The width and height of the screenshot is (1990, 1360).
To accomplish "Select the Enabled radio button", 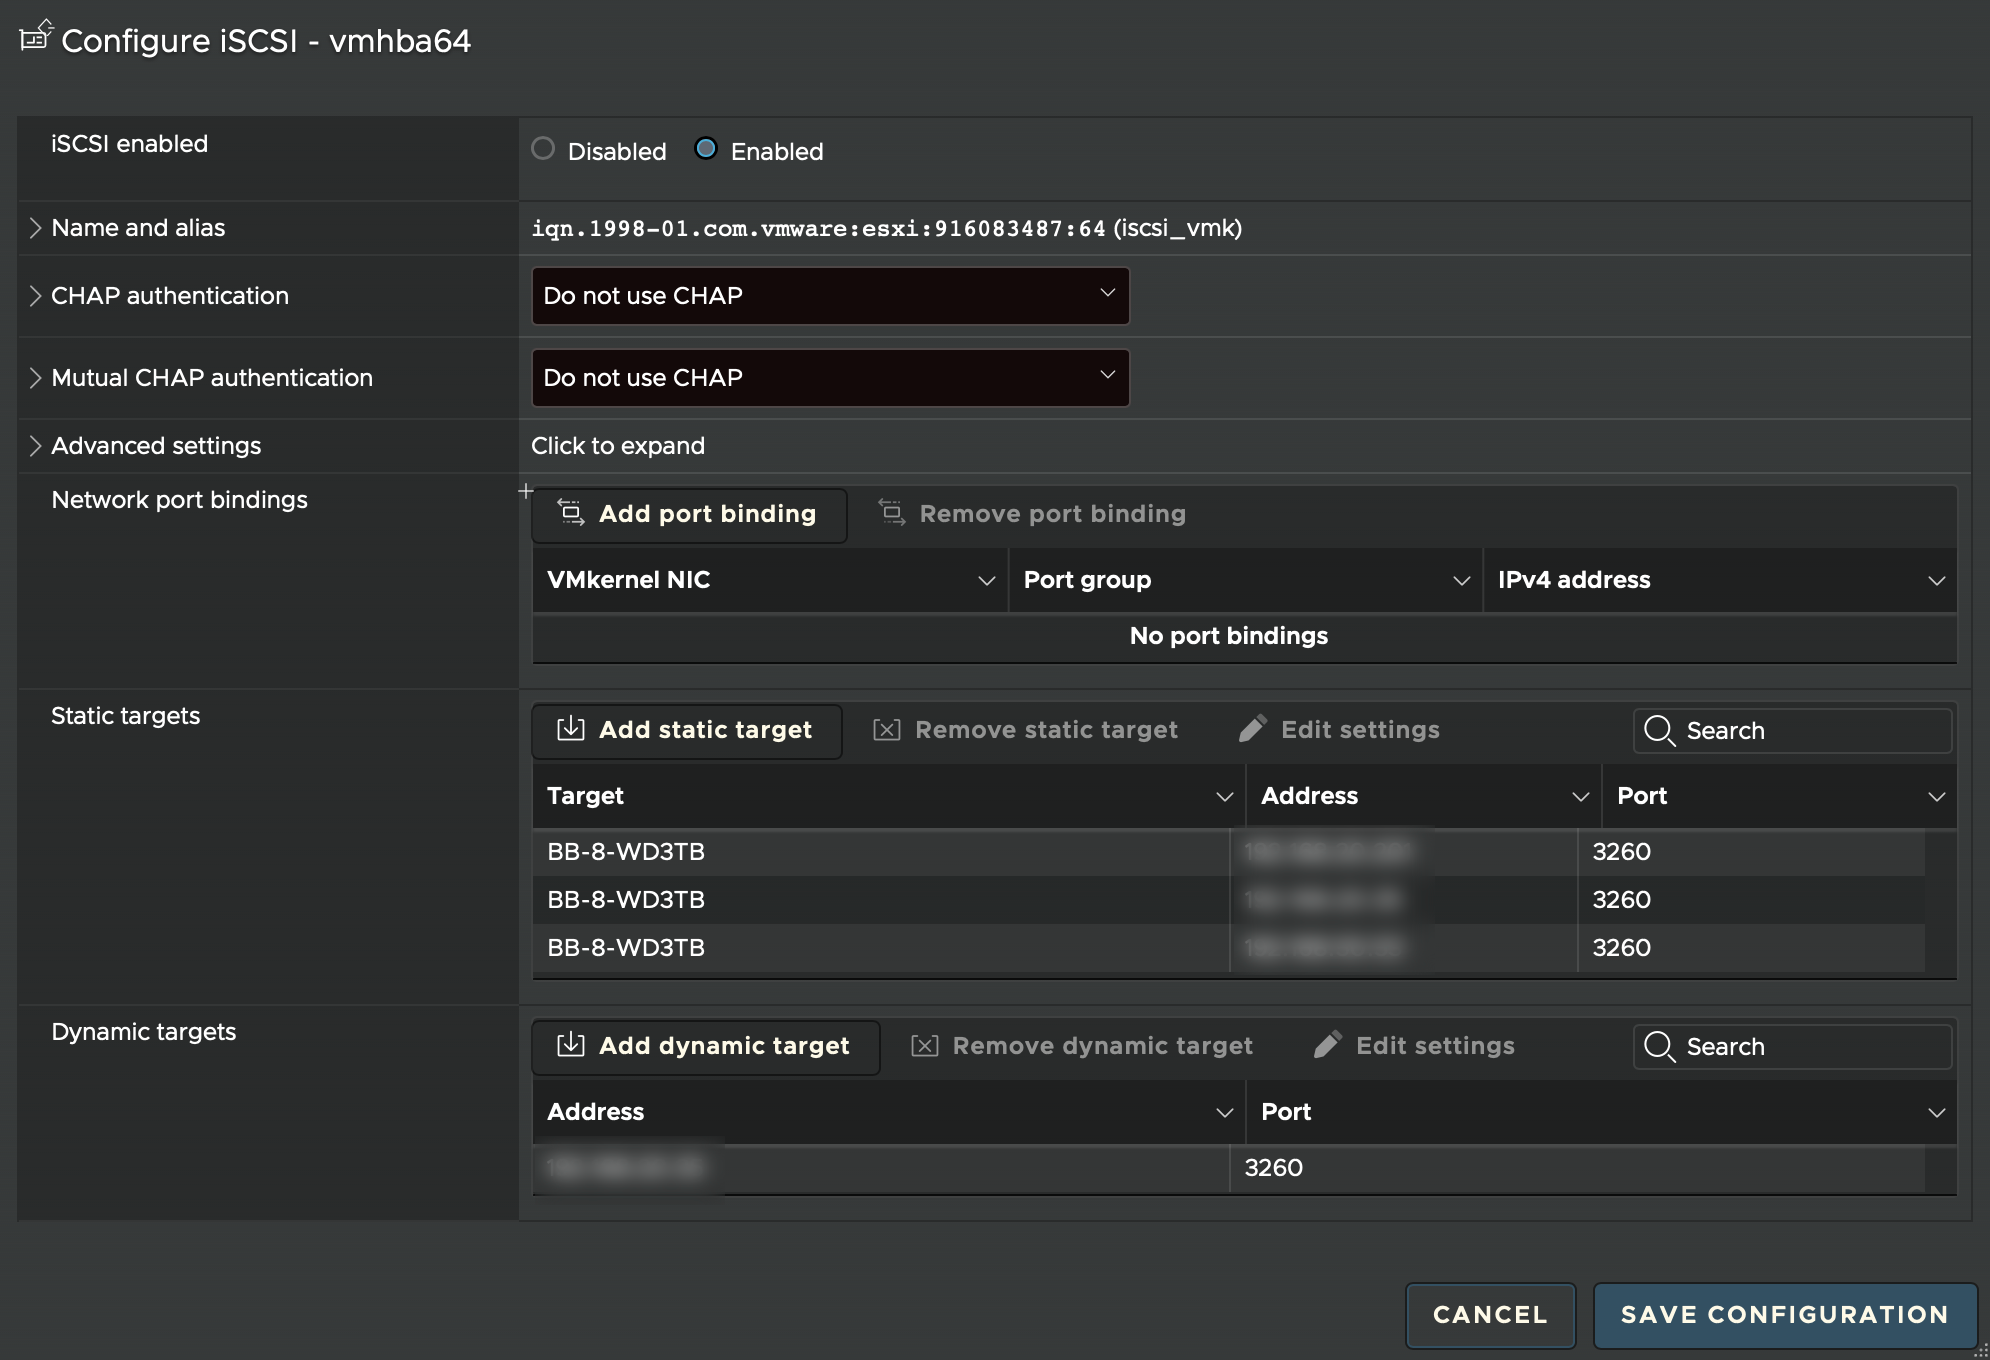I will 707,149.
